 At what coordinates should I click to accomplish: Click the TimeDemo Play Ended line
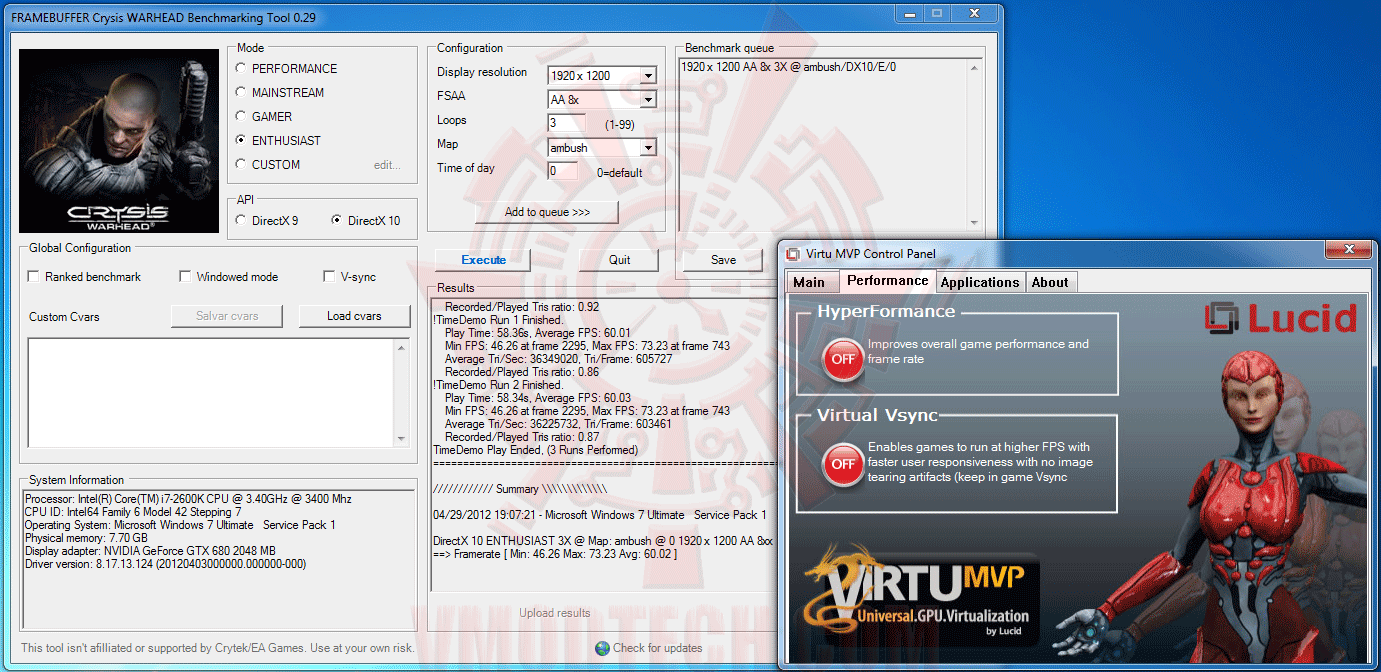(x=535, y=450)
